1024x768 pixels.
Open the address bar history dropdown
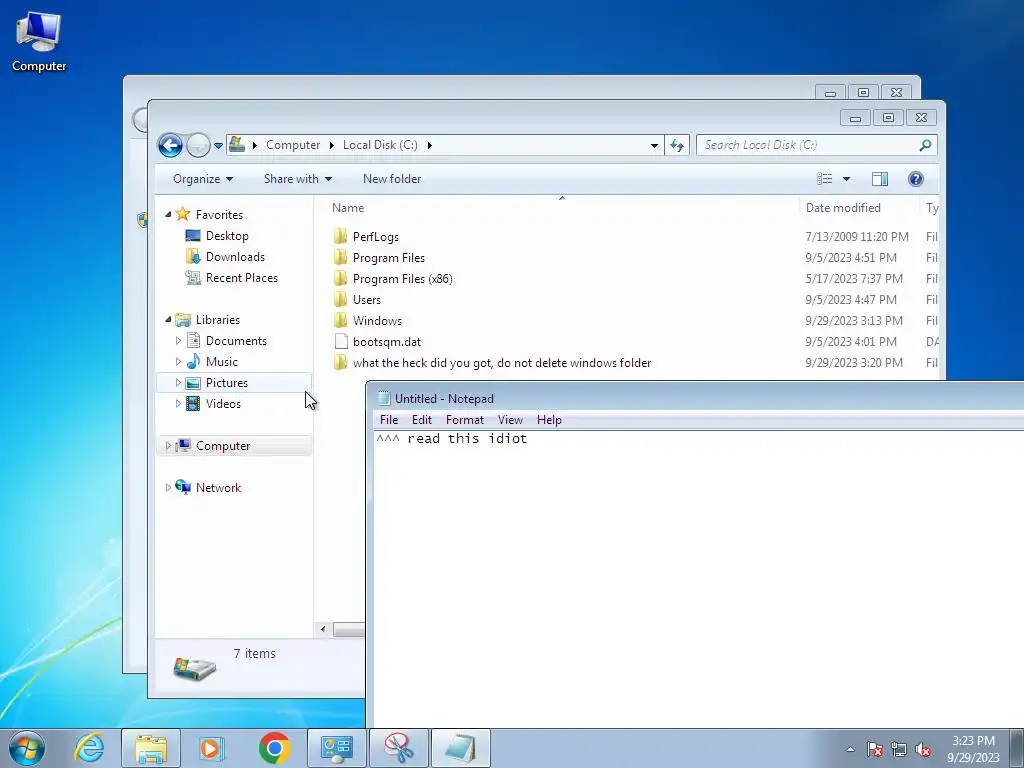tap(654, 146)
